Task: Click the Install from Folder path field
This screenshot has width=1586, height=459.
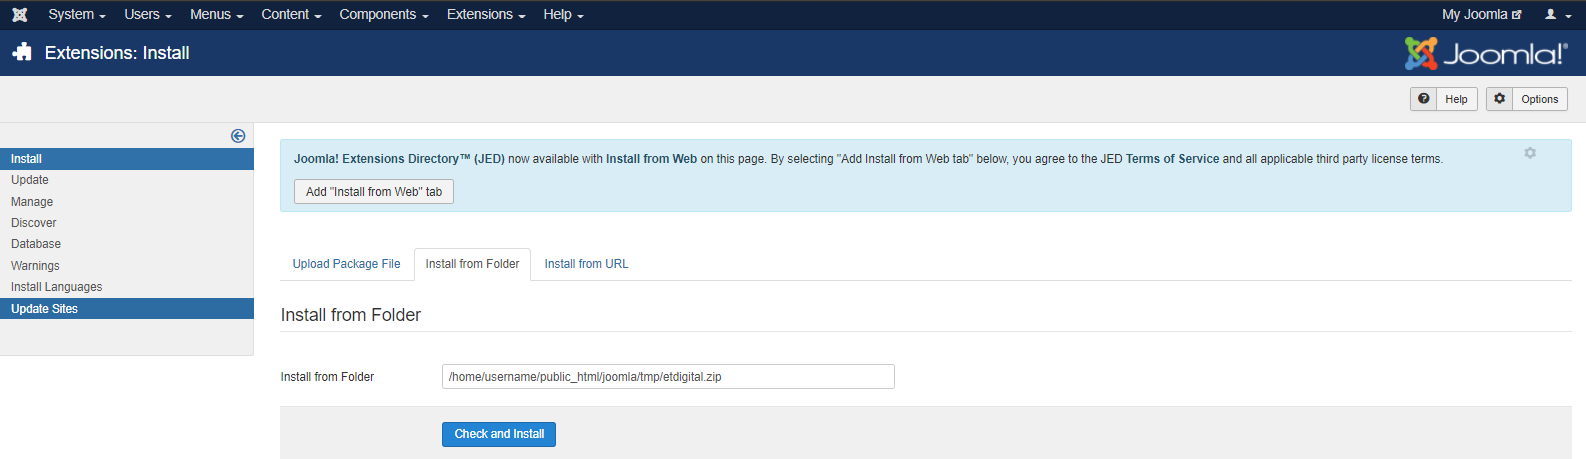Action: pyautogui.click(x=668, y=377)
